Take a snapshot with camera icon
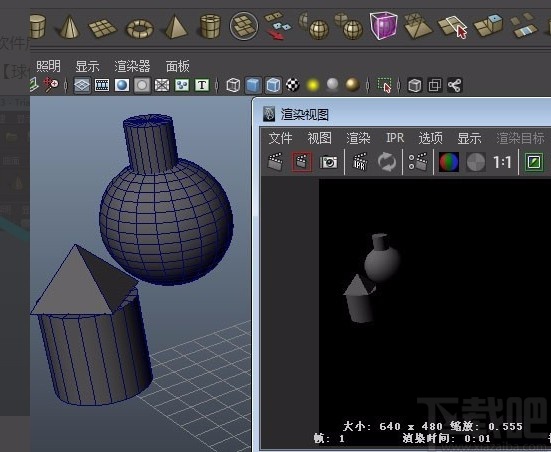Image resolution: width=551 pixels, height=452 pixels. tap(329, 162)
